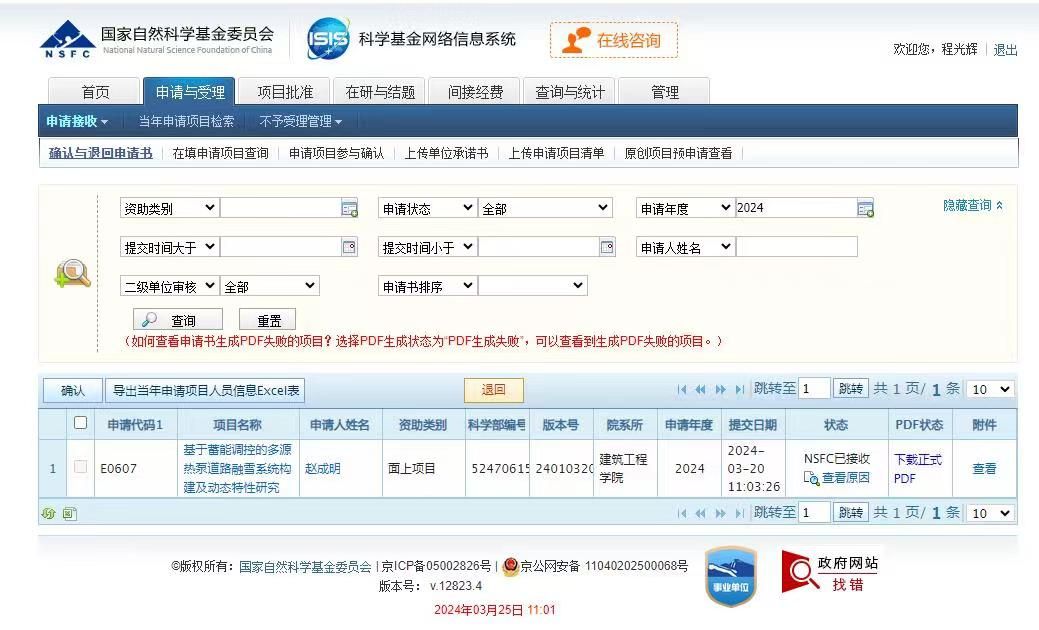Click 查看 in the 附件 column
The height and width of the screenshot is (630, 1039).
click(984, 468)
